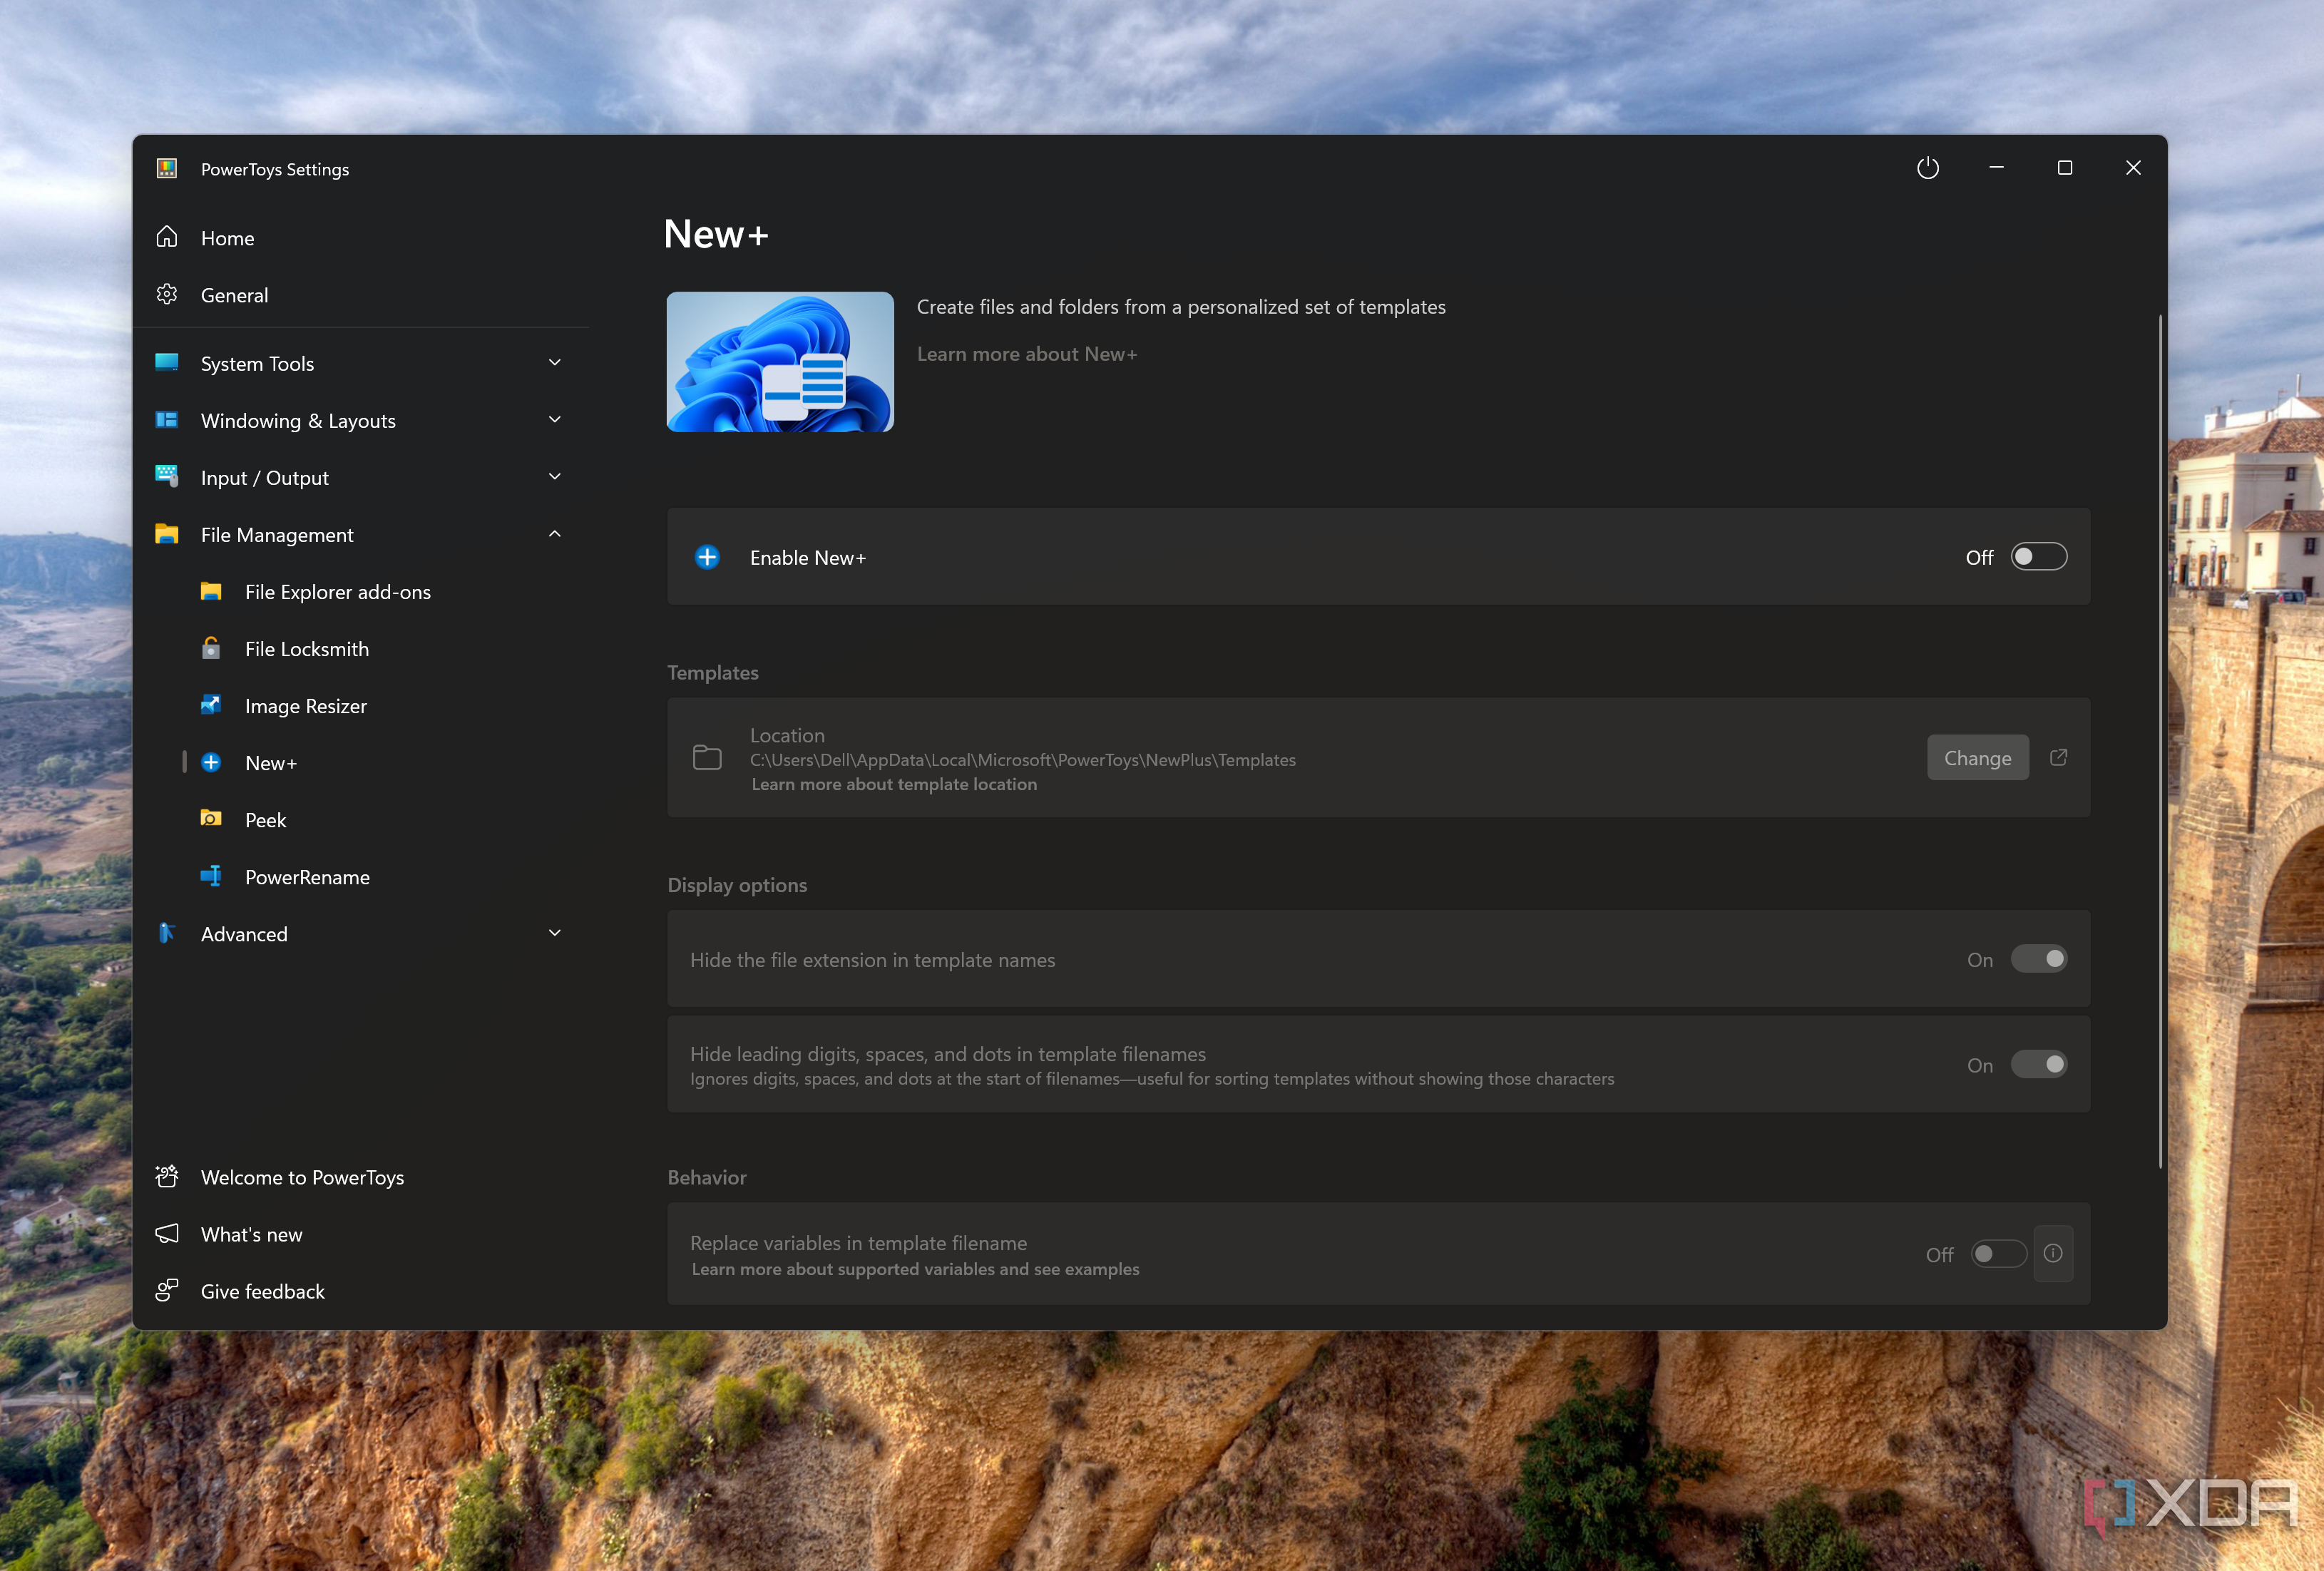This screenshot has width=2324, height=1571.
Task: Click the Change location button
Action: click(1977, 758)
